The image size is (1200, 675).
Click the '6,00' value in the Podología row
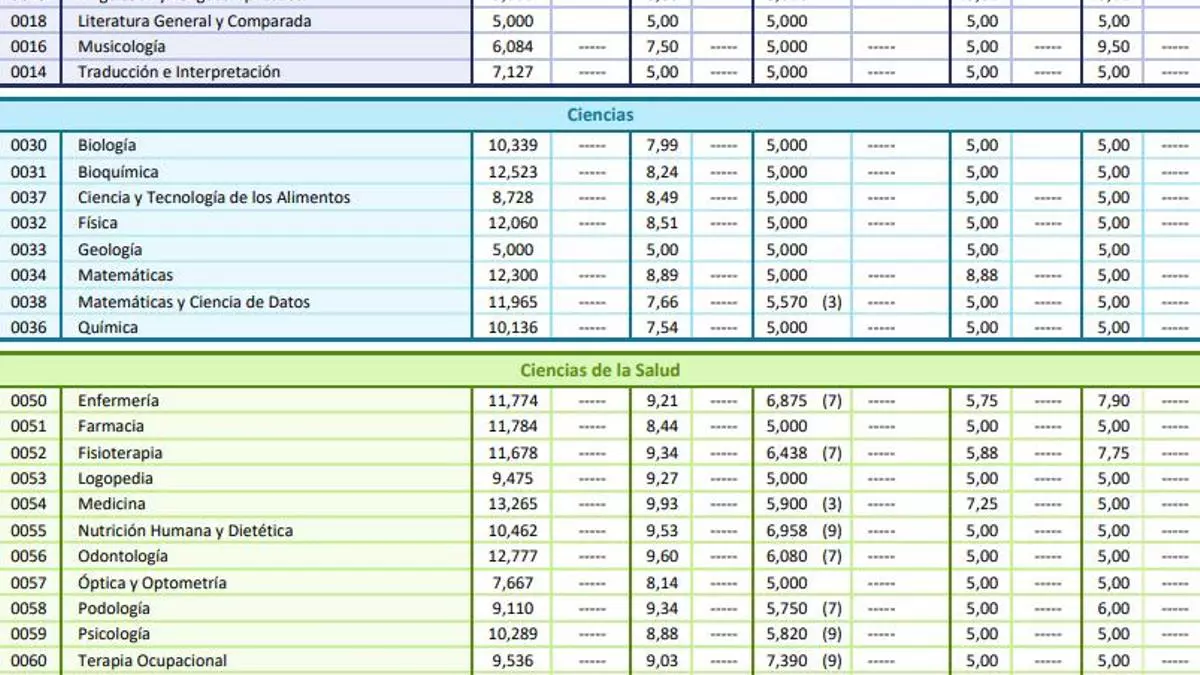click(1114, 608)
